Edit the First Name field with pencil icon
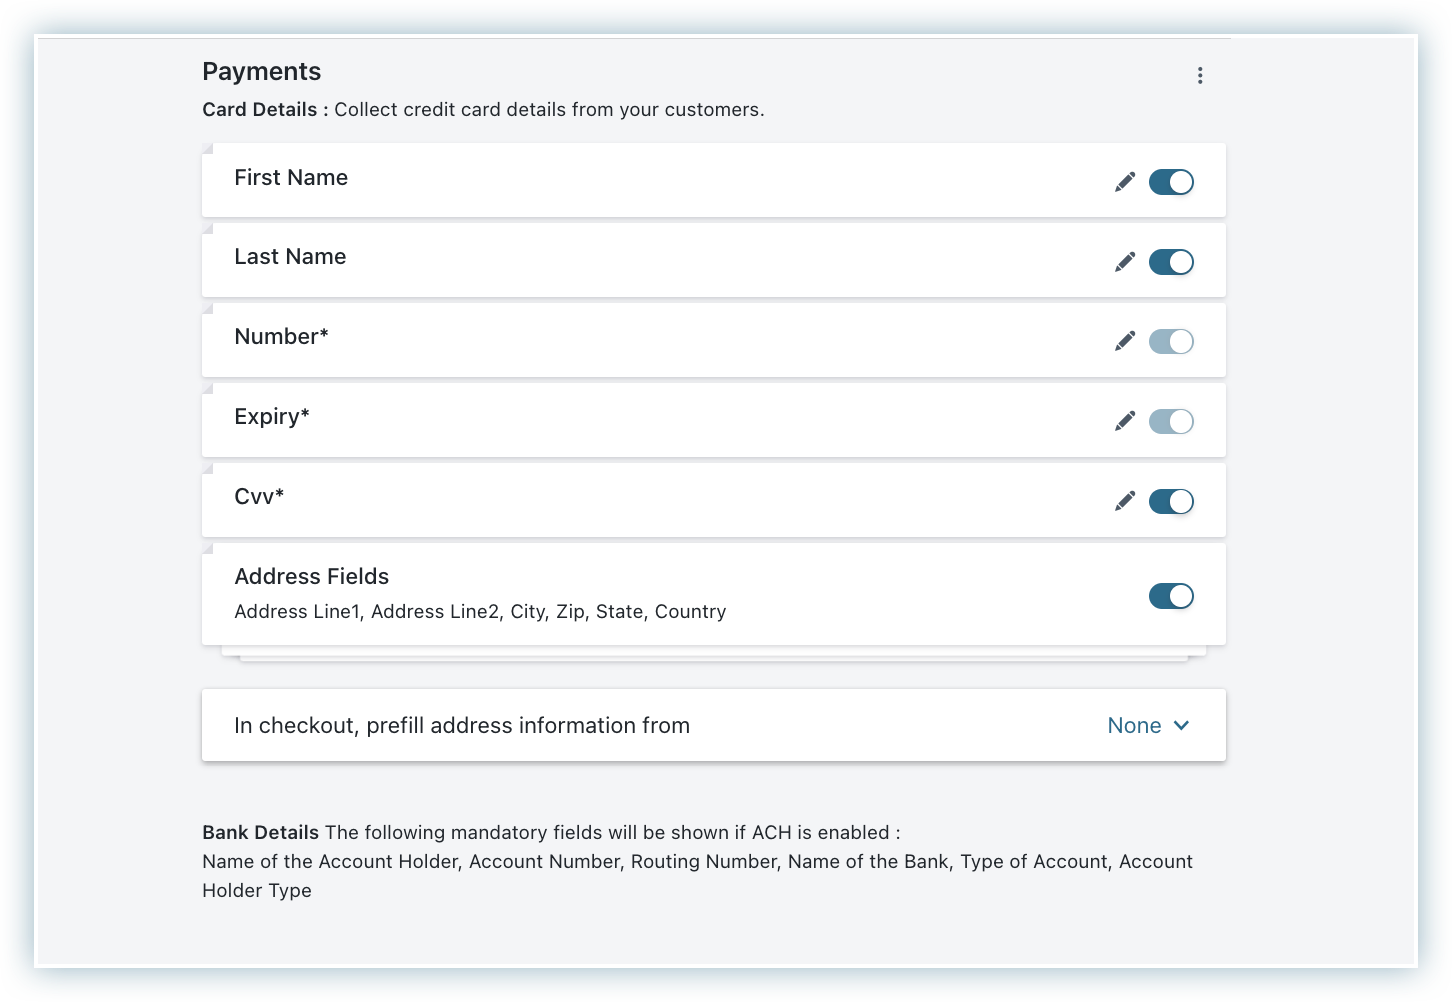Screen dimensions: 1452x1002 tap(1125, 182)
